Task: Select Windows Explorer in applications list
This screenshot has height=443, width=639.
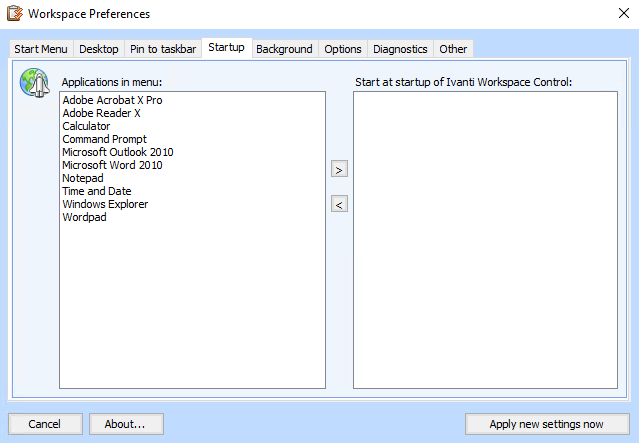Action: coord(105,204)
